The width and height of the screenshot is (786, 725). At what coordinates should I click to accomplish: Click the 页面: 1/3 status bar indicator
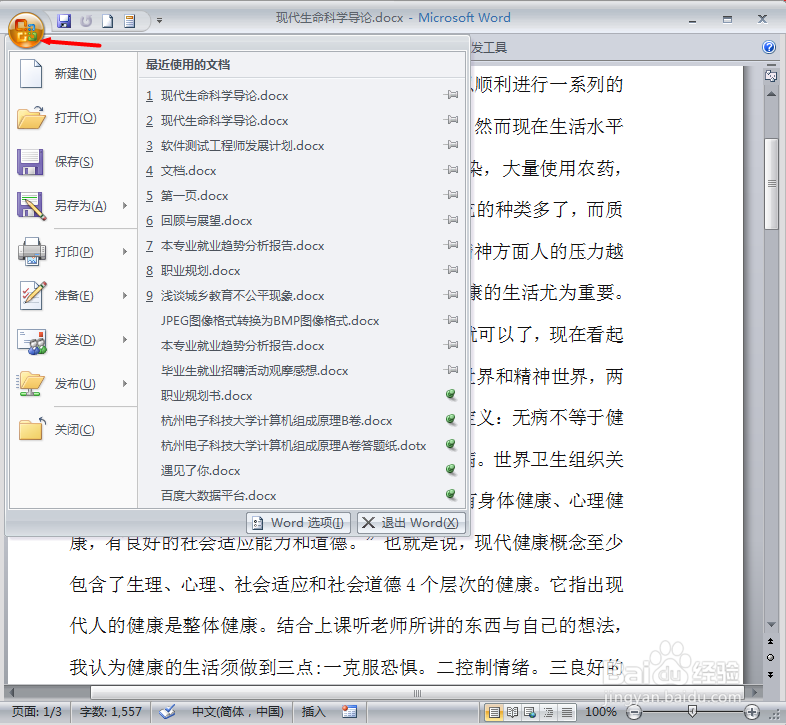click(x=37, y=711)
